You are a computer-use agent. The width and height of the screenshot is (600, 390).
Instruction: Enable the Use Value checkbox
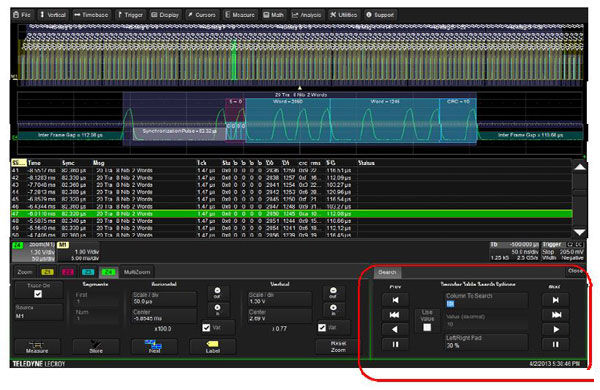tap(427, 328)
